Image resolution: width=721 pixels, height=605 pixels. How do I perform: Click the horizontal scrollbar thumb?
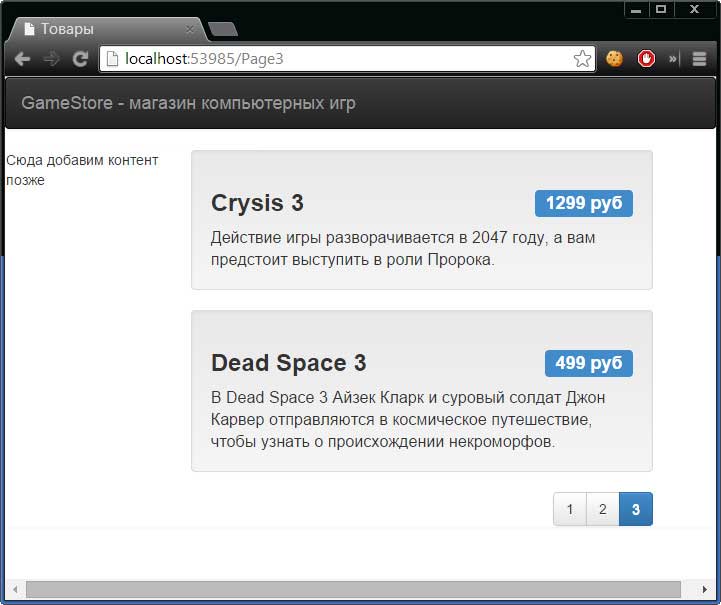(x=353, y=589)
